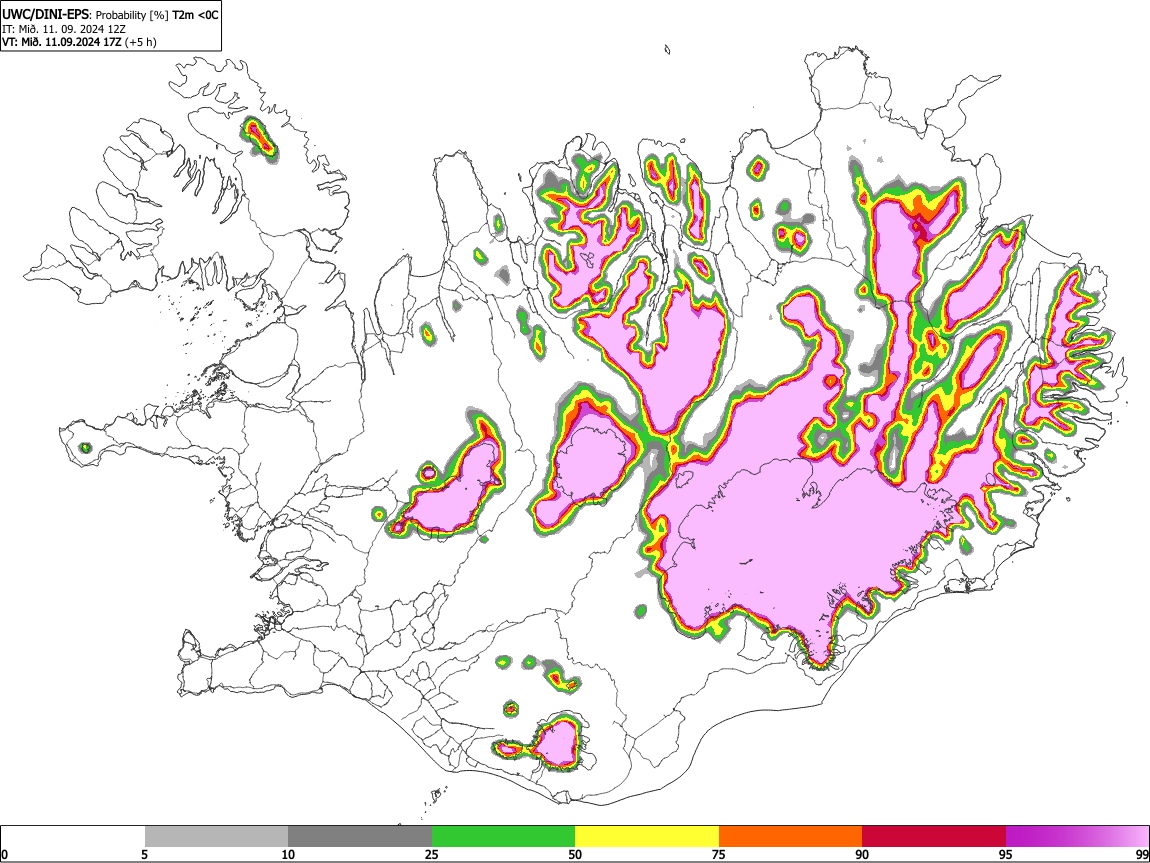Click legend tick label 90
This screenshot has height=863, width=1150.
tap(862, 854)
